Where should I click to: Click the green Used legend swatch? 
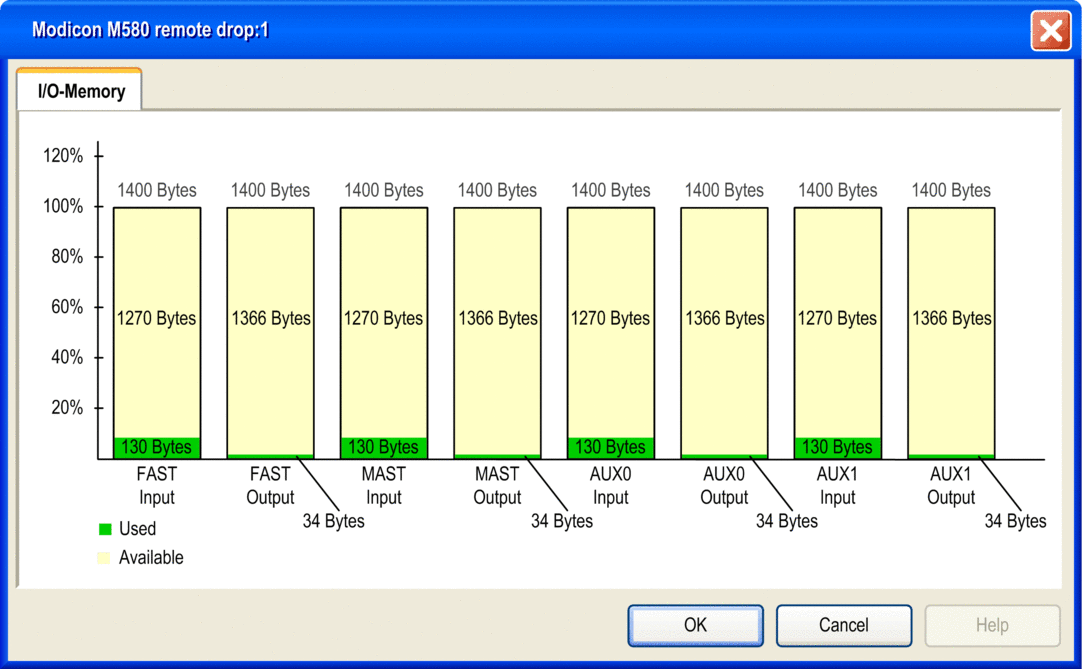click(105, 529)
